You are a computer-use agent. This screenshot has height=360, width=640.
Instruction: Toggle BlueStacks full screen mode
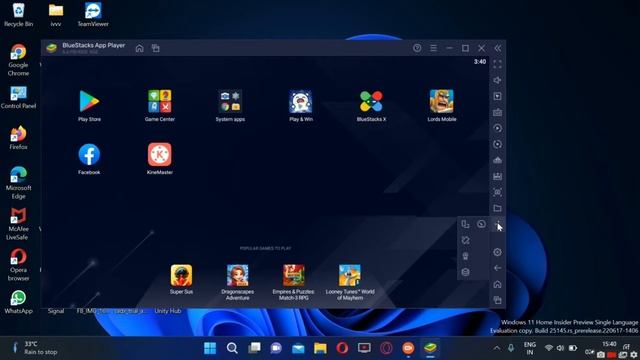pos(498,64)
